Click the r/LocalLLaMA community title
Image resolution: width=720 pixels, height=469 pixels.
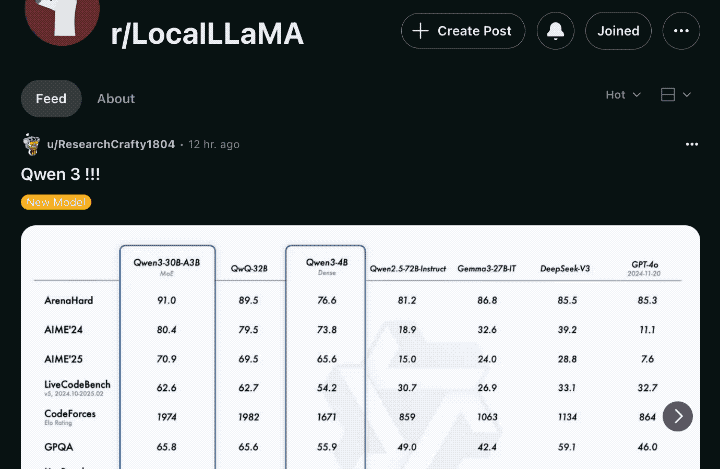208,33
